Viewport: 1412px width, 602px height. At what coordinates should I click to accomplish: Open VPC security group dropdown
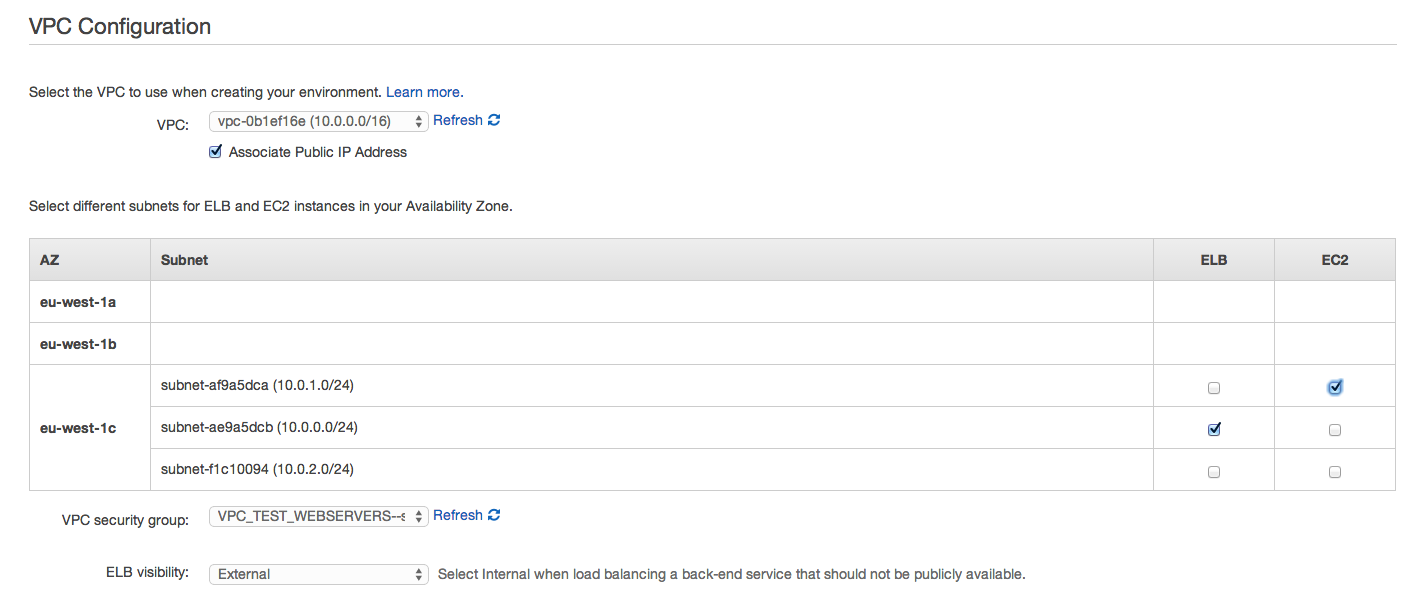pyautogui.click(x=318, y=516)
